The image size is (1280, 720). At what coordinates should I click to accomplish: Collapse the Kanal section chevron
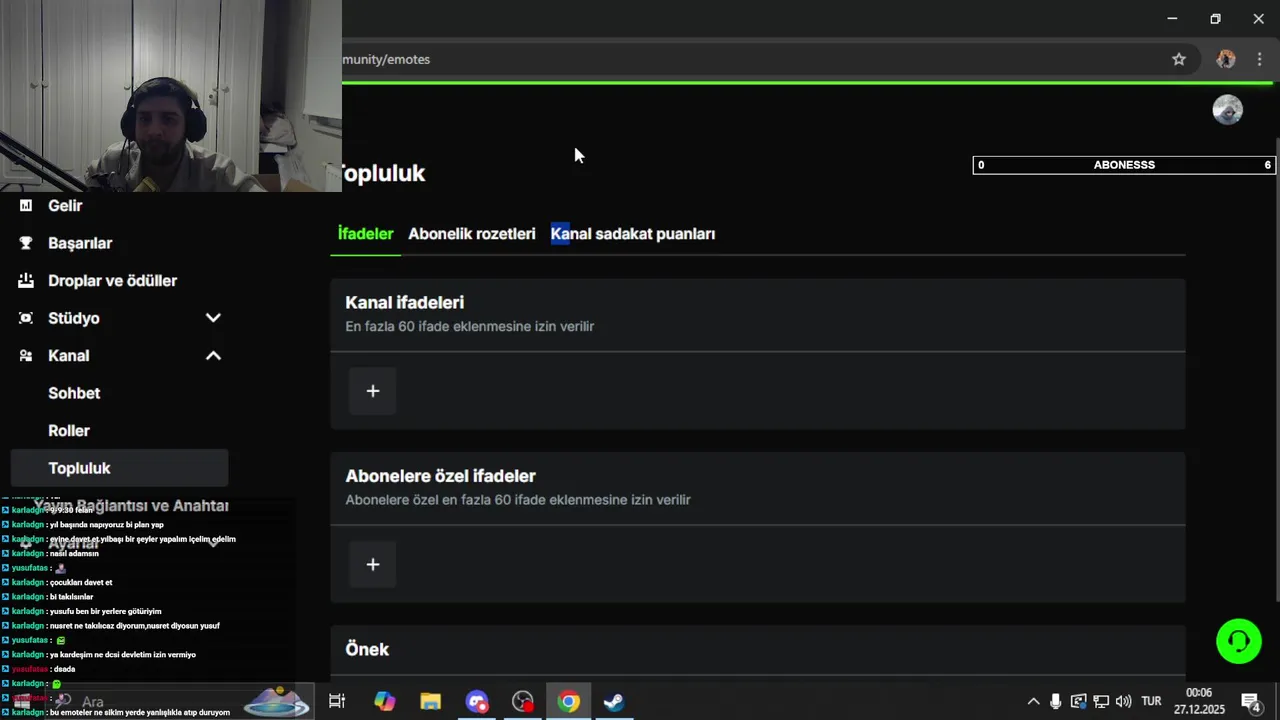[213, 356]
